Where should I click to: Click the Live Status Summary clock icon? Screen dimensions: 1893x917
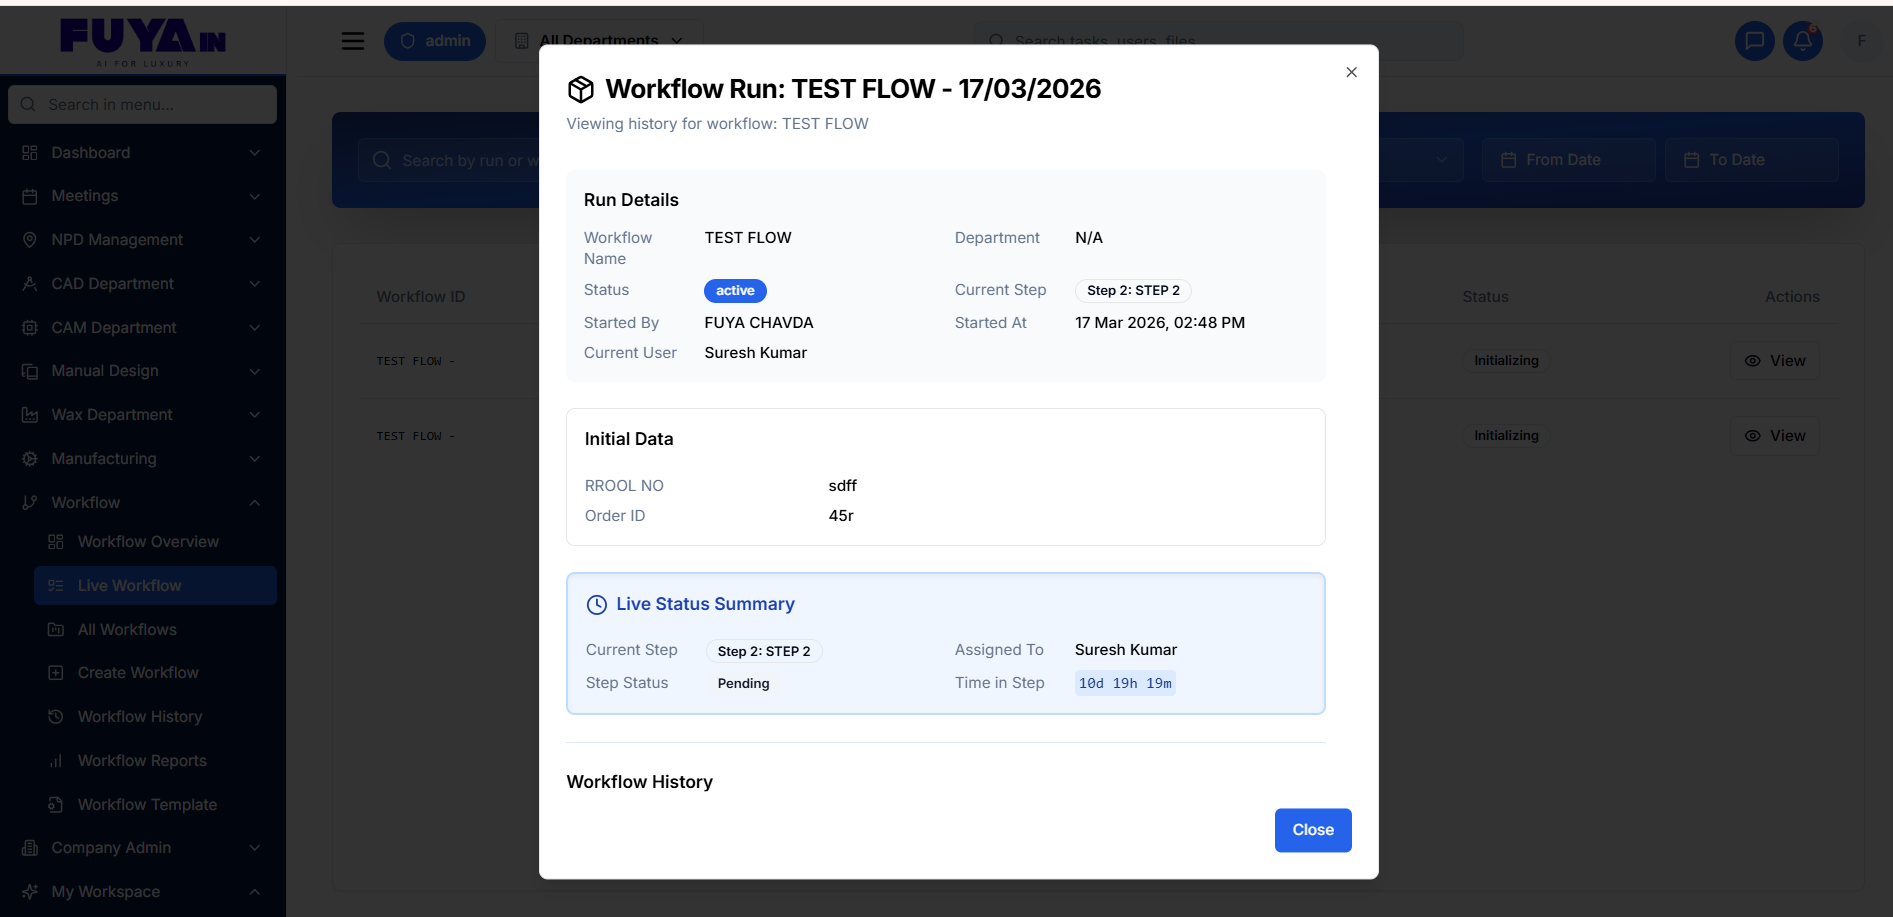click(597, 605)
